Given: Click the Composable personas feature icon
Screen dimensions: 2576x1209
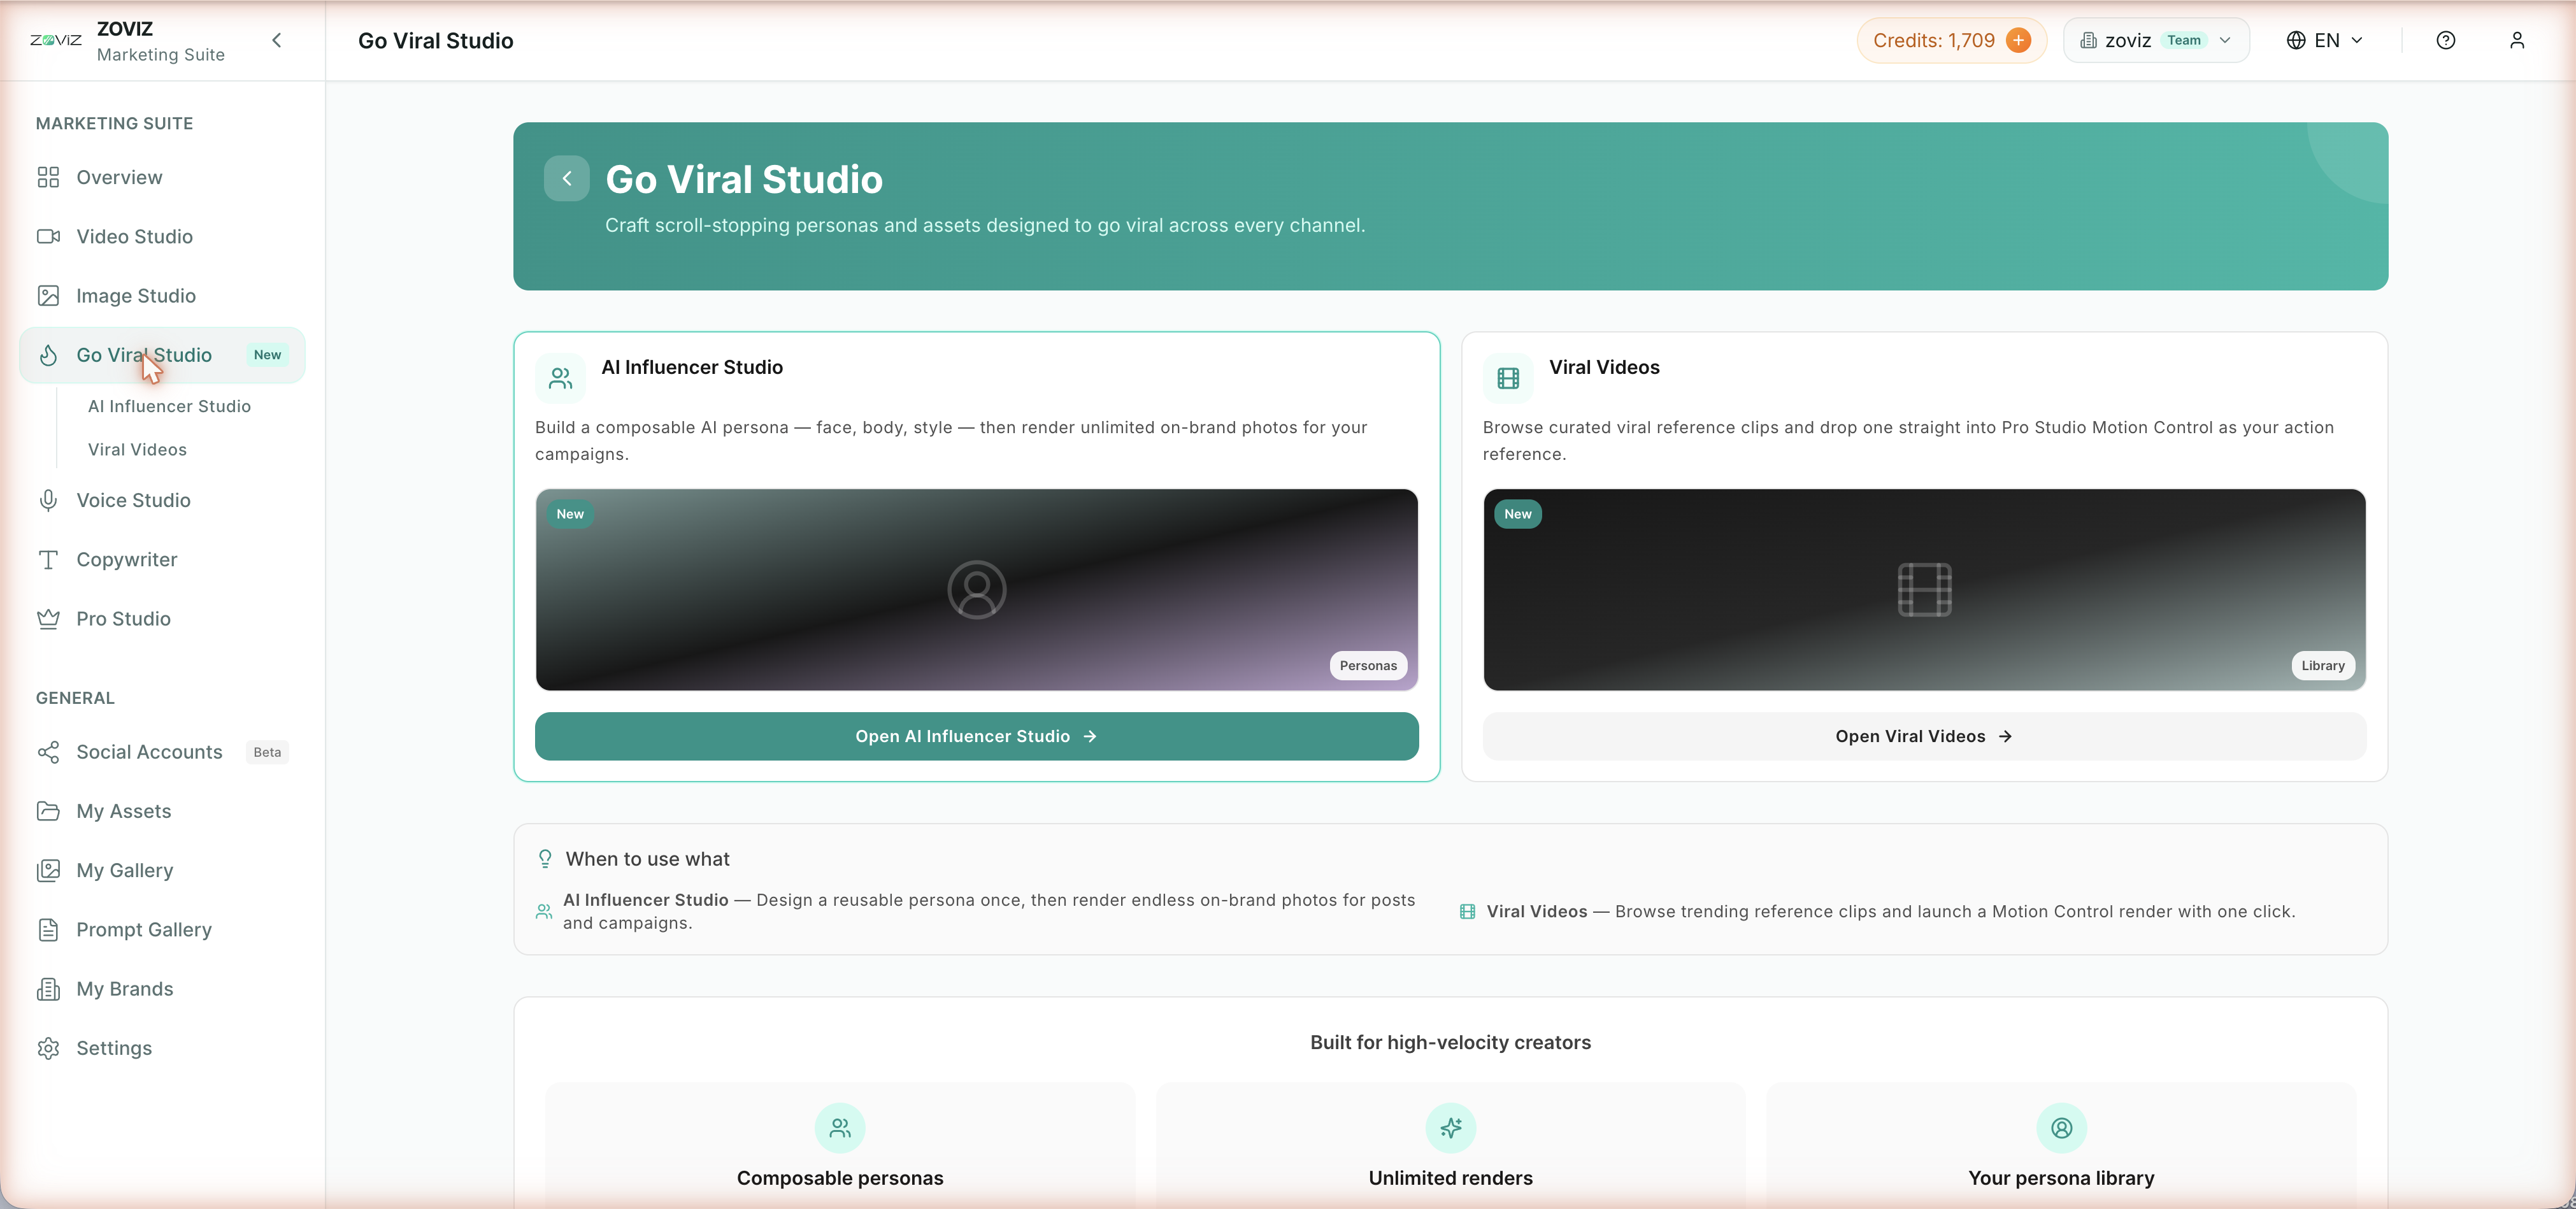Looking at the screenshot, I should [840, 1128].
